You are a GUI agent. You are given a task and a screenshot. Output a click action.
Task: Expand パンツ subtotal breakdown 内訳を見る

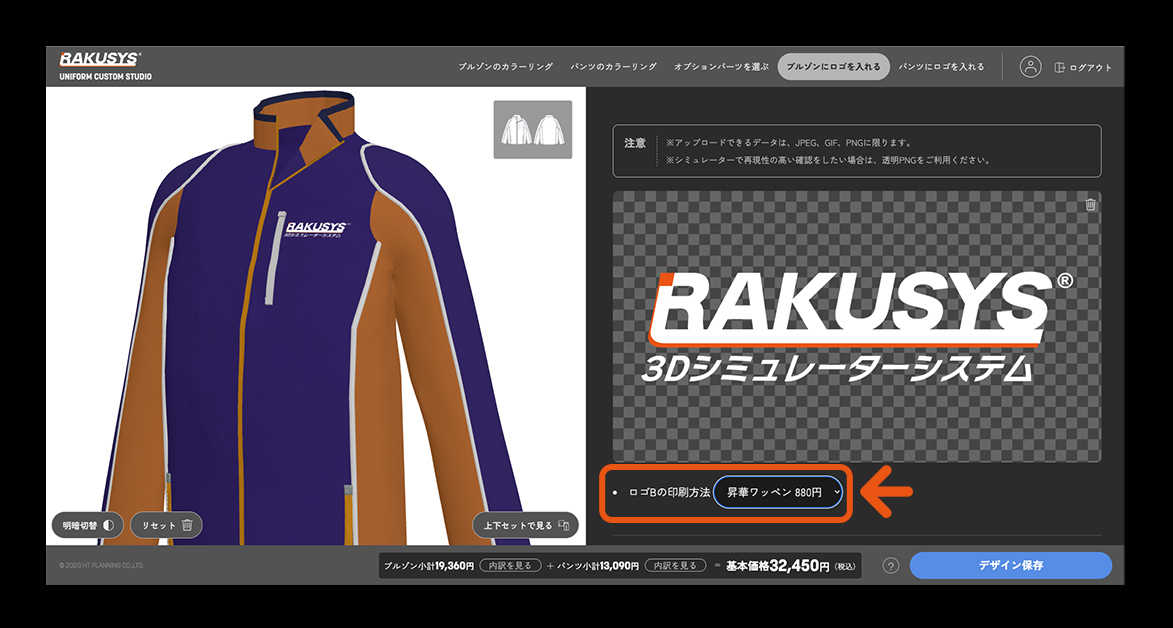click(673, 566)
